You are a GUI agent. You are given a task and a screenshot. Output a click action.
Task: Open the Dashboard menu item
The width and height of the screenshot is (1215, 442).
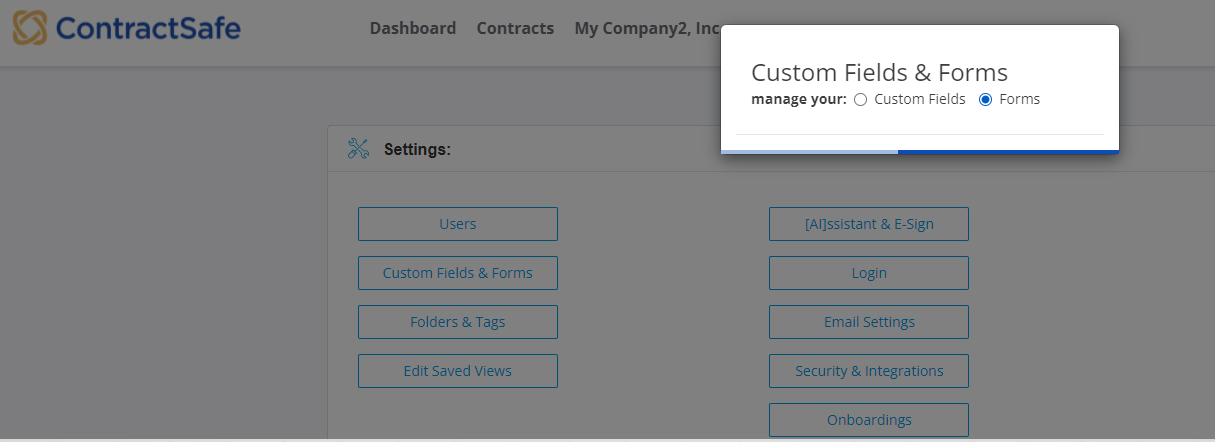coord(413,28)
